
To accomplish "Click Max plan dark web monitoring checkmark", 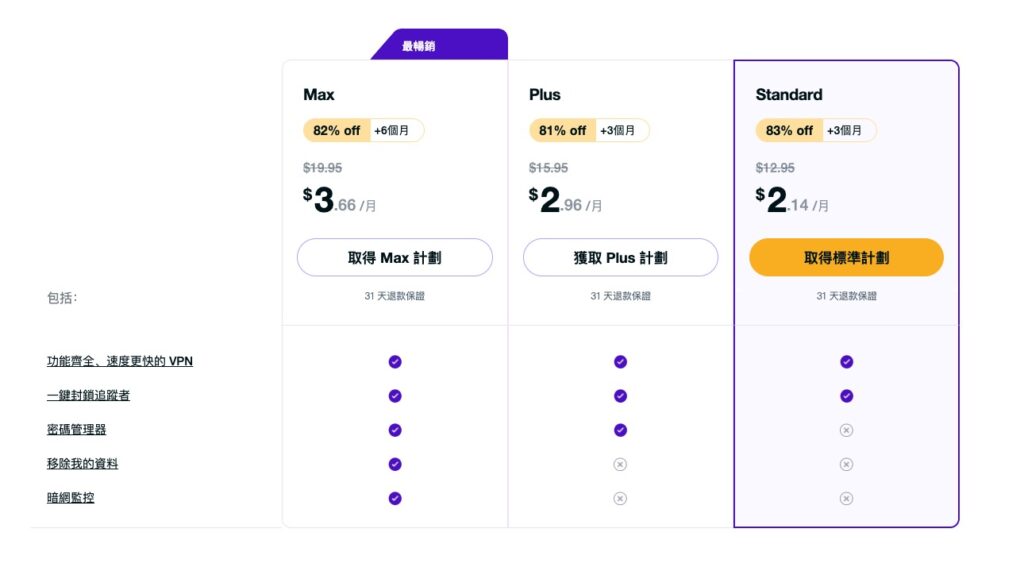I will [x=395, y=498].
